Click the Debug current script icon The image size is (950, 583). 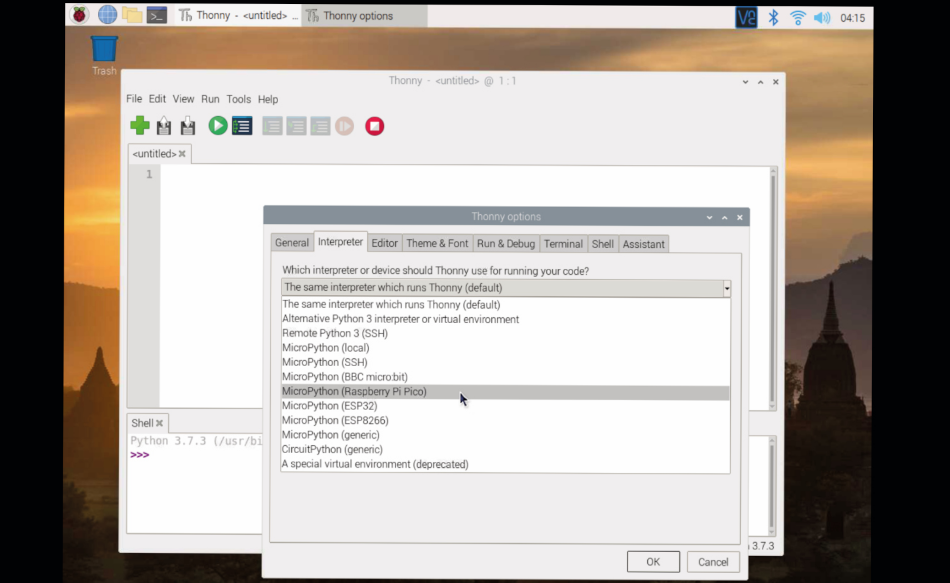[242, 126]
